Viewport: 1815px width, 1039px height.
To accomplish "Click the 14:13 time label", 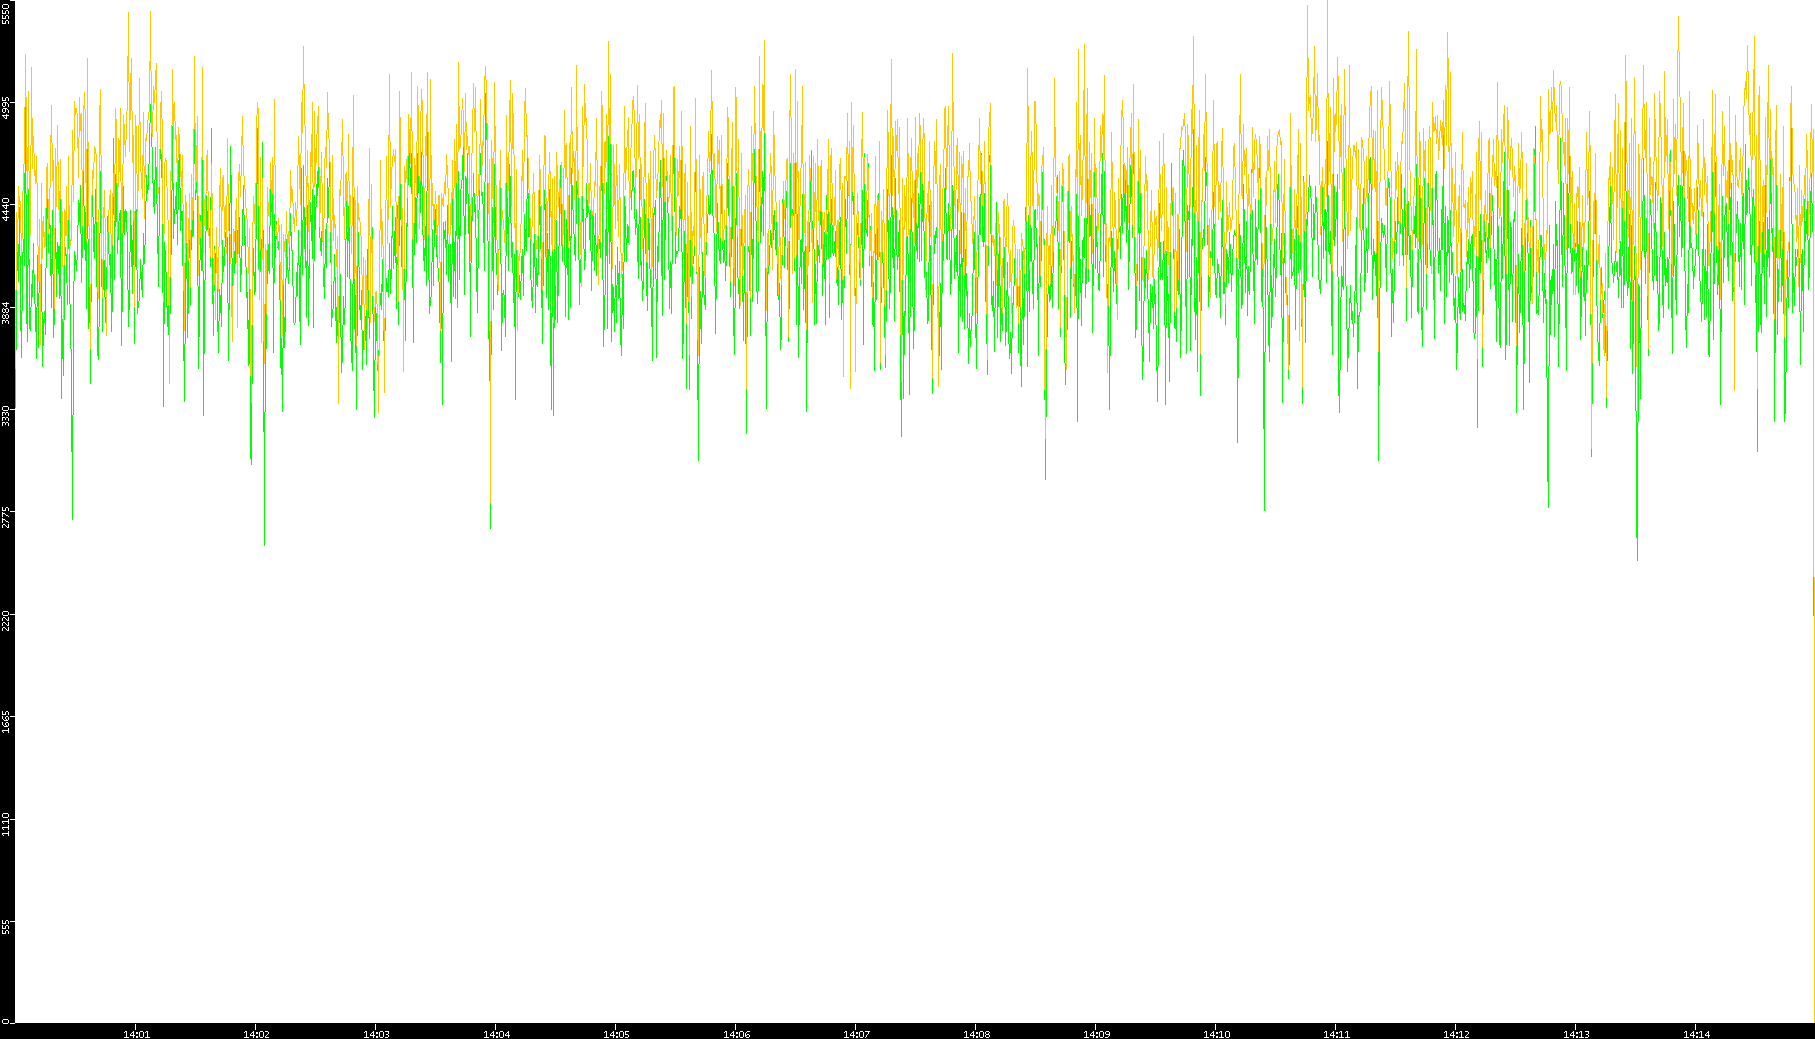I will pos(1576,1034).
